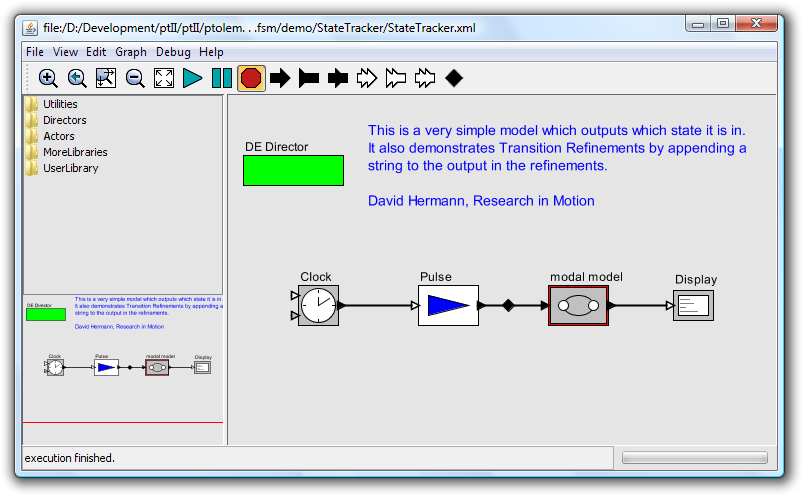Screen dimensions: 804x496
Task: Select the Pulse actor icon
Action: (448, 305)
